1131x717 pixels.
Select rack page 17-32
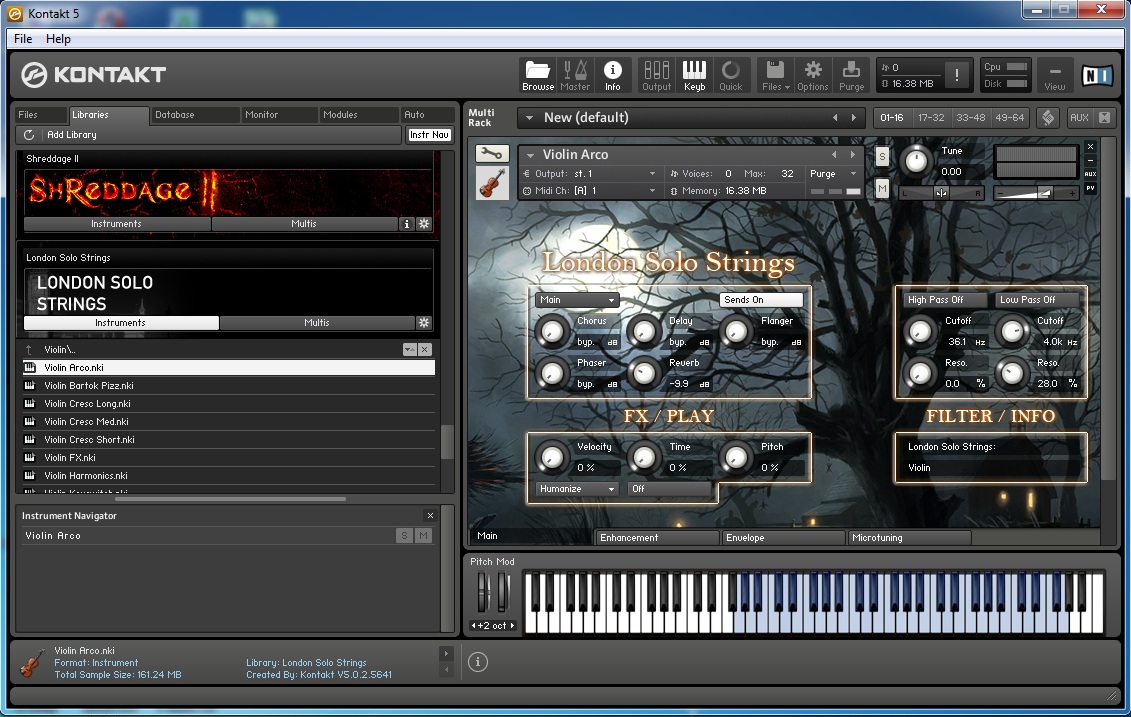coord(930,118)
